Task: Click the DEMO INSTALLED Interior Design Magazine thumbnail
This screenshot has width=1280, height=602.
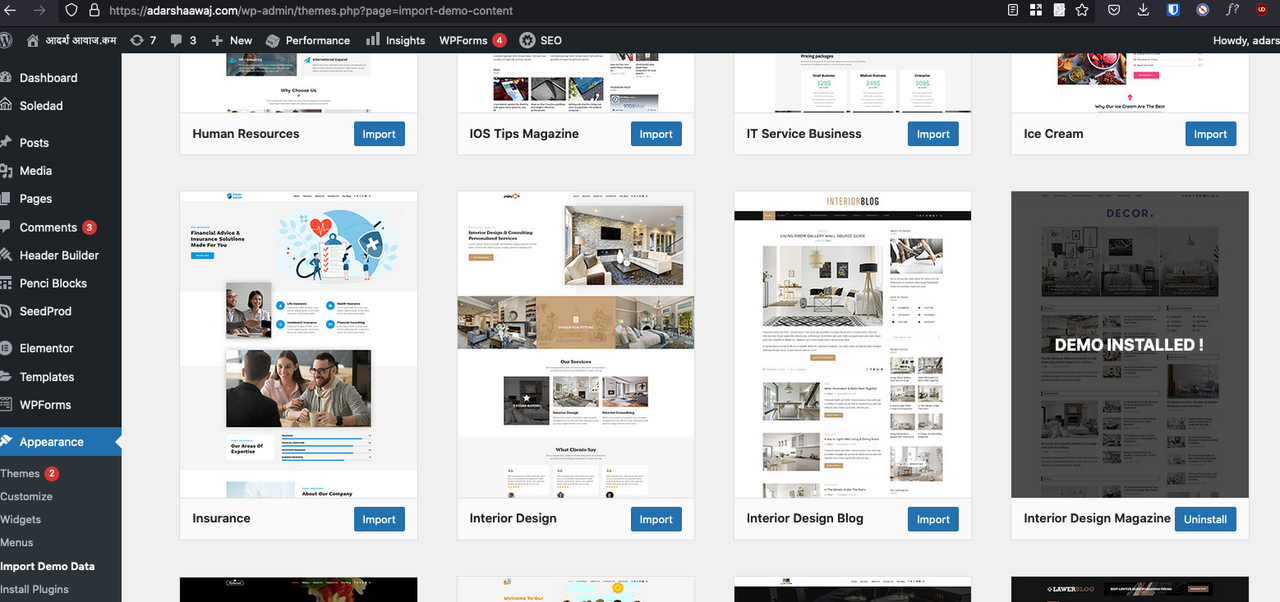Action: pyautogui.click(x=1129, y=345)
